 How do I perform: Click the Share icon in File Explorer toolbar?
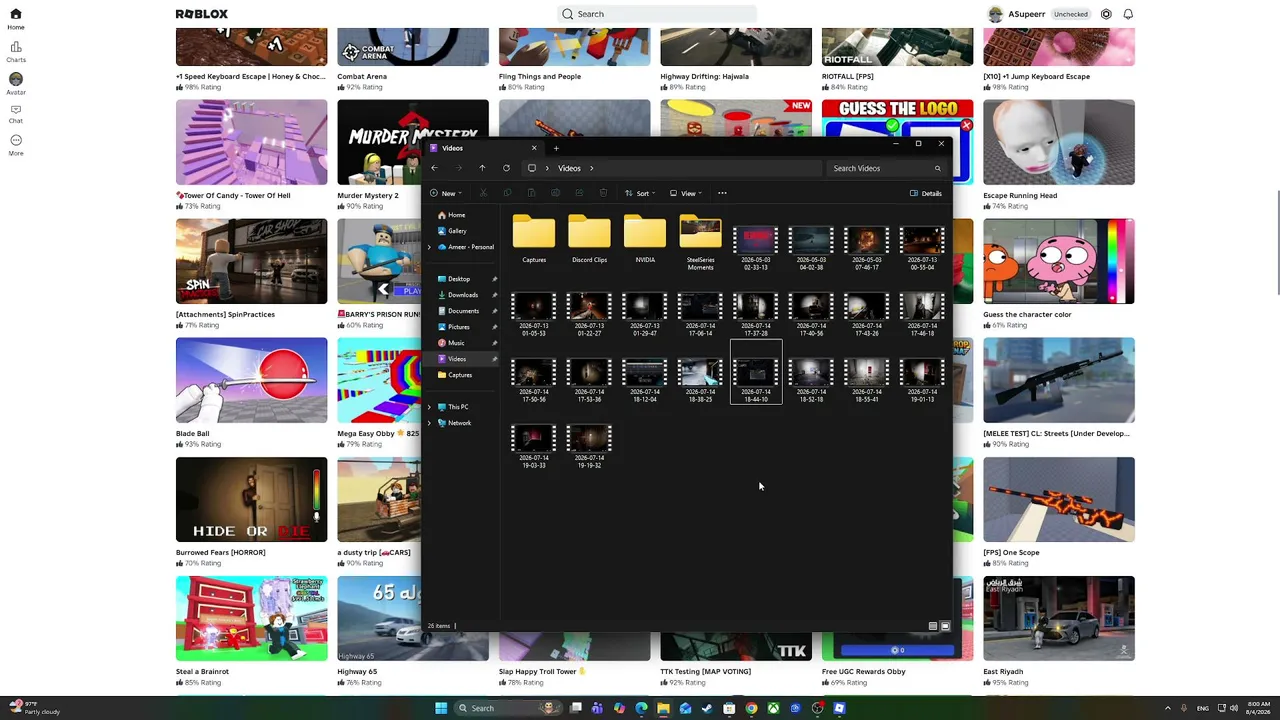pyautogui.click(x=579, y=193)
